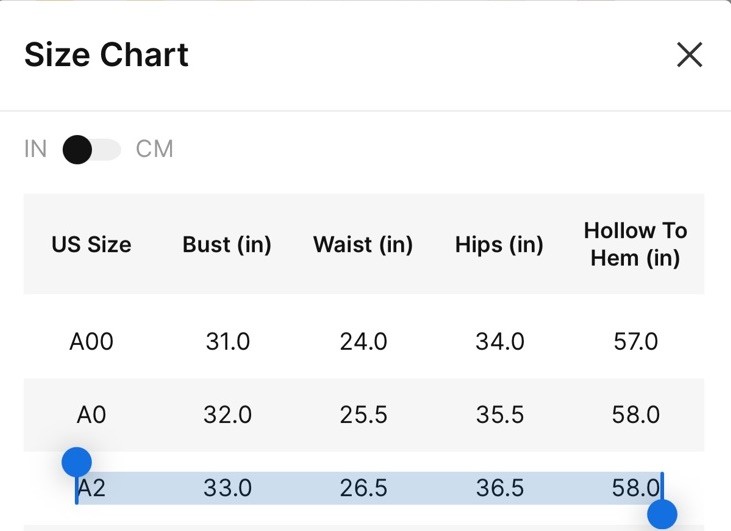Select the CM unit label
Screen dimensions: 731x531
tap(154, 149)
